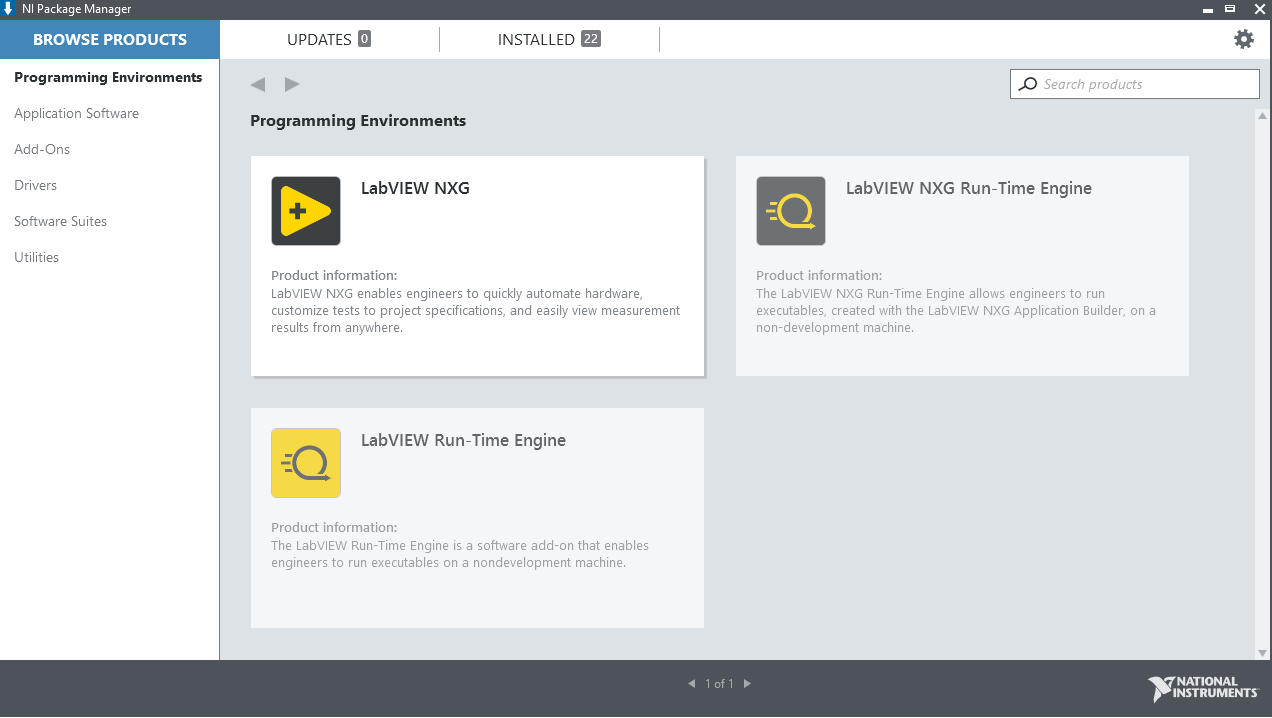Click the previous page arrow in footer
The image size is (1272, 718).
pos(691,684)
